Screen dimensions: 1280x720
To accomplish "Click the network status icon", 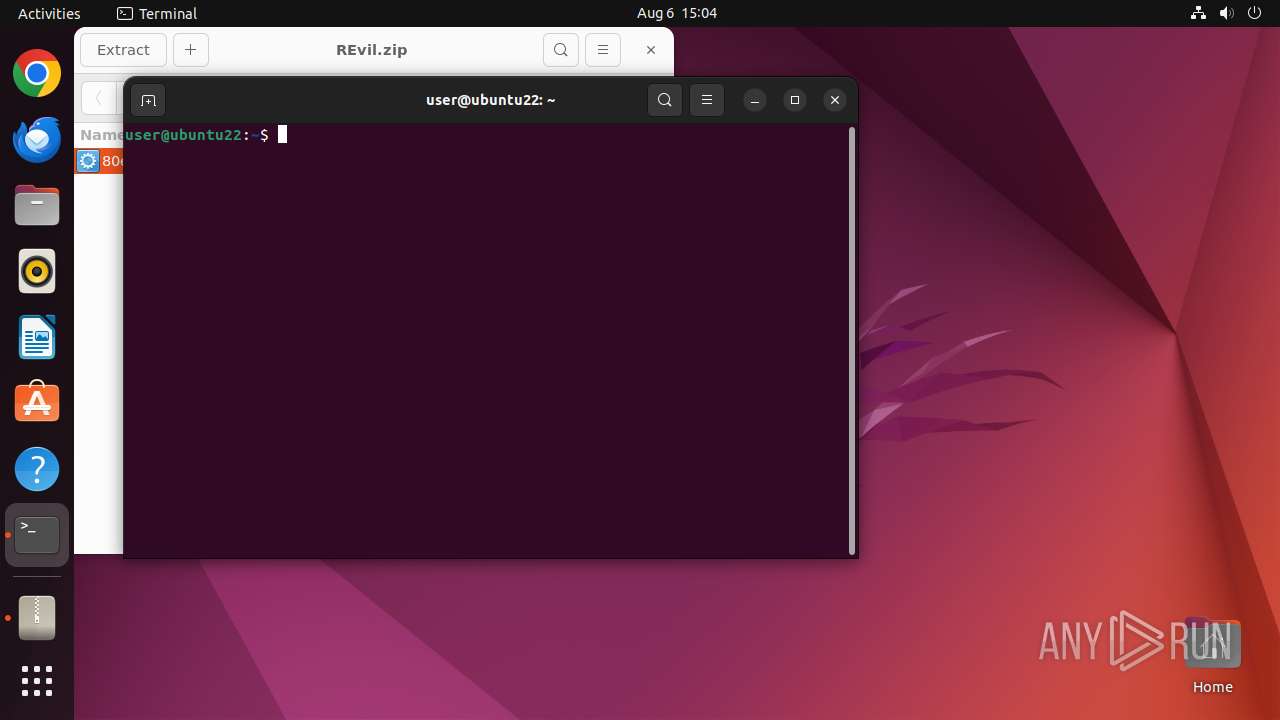I will tap(1199, 13).
